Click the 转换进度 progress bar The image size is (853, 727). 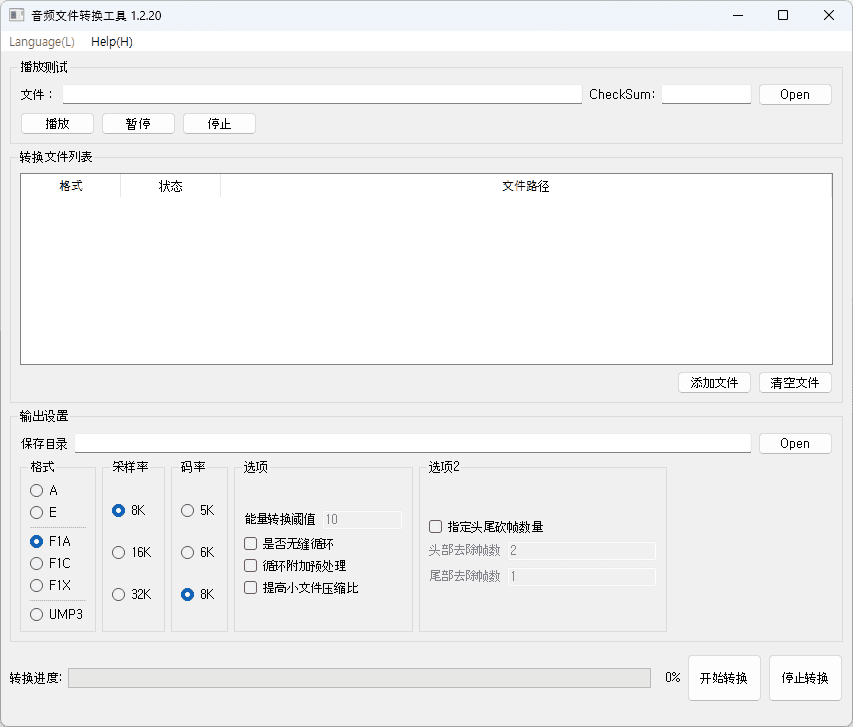(x=359, y=678)
